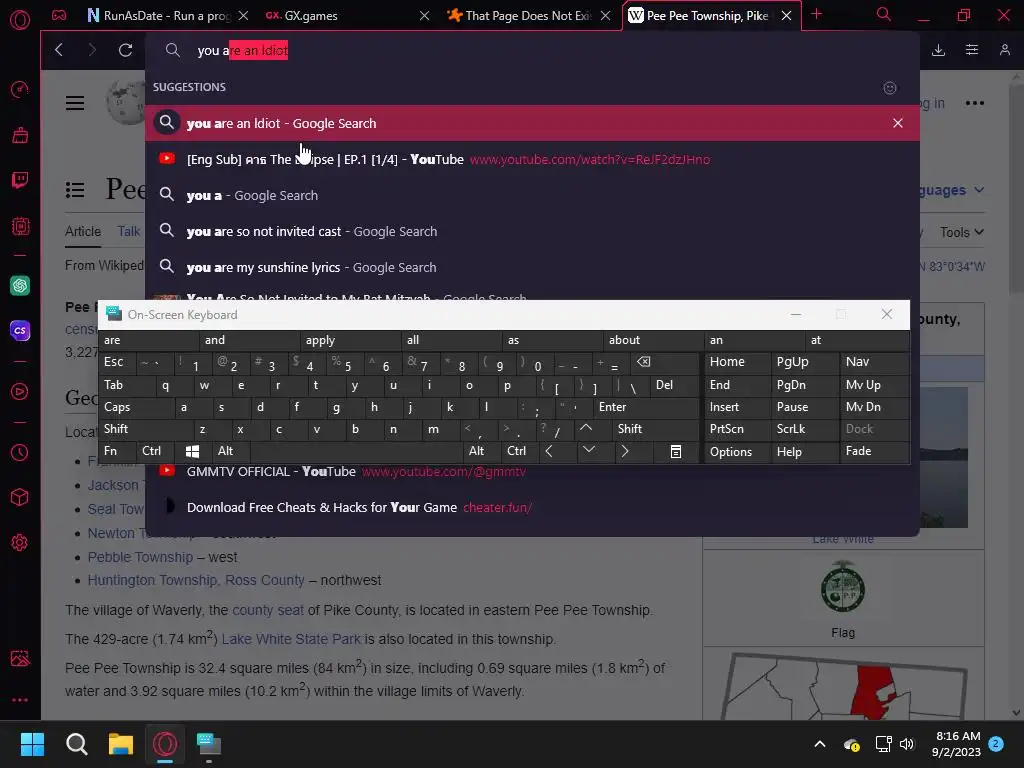Click the search tabs magnifier icon

point(884,14)
